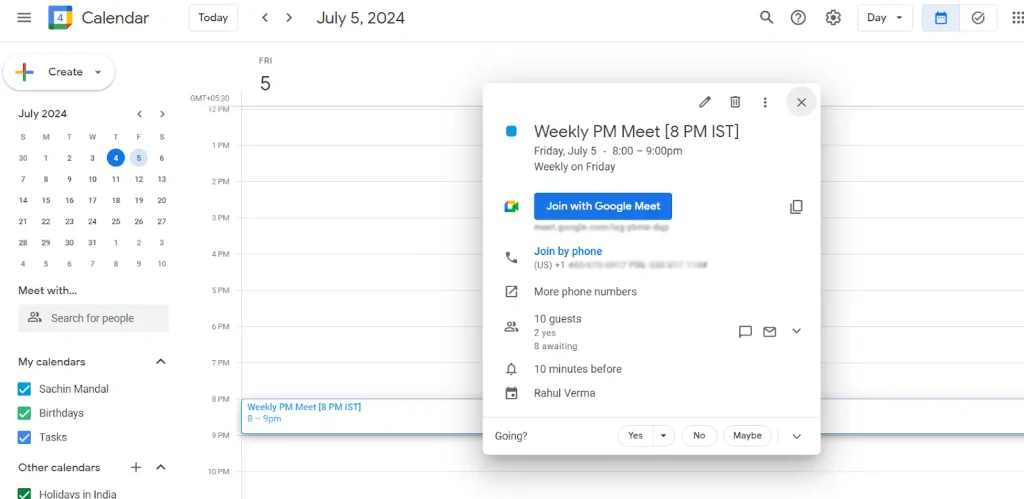
Task: Collapse the My calendars section
Action: click(x=161, y=361)
